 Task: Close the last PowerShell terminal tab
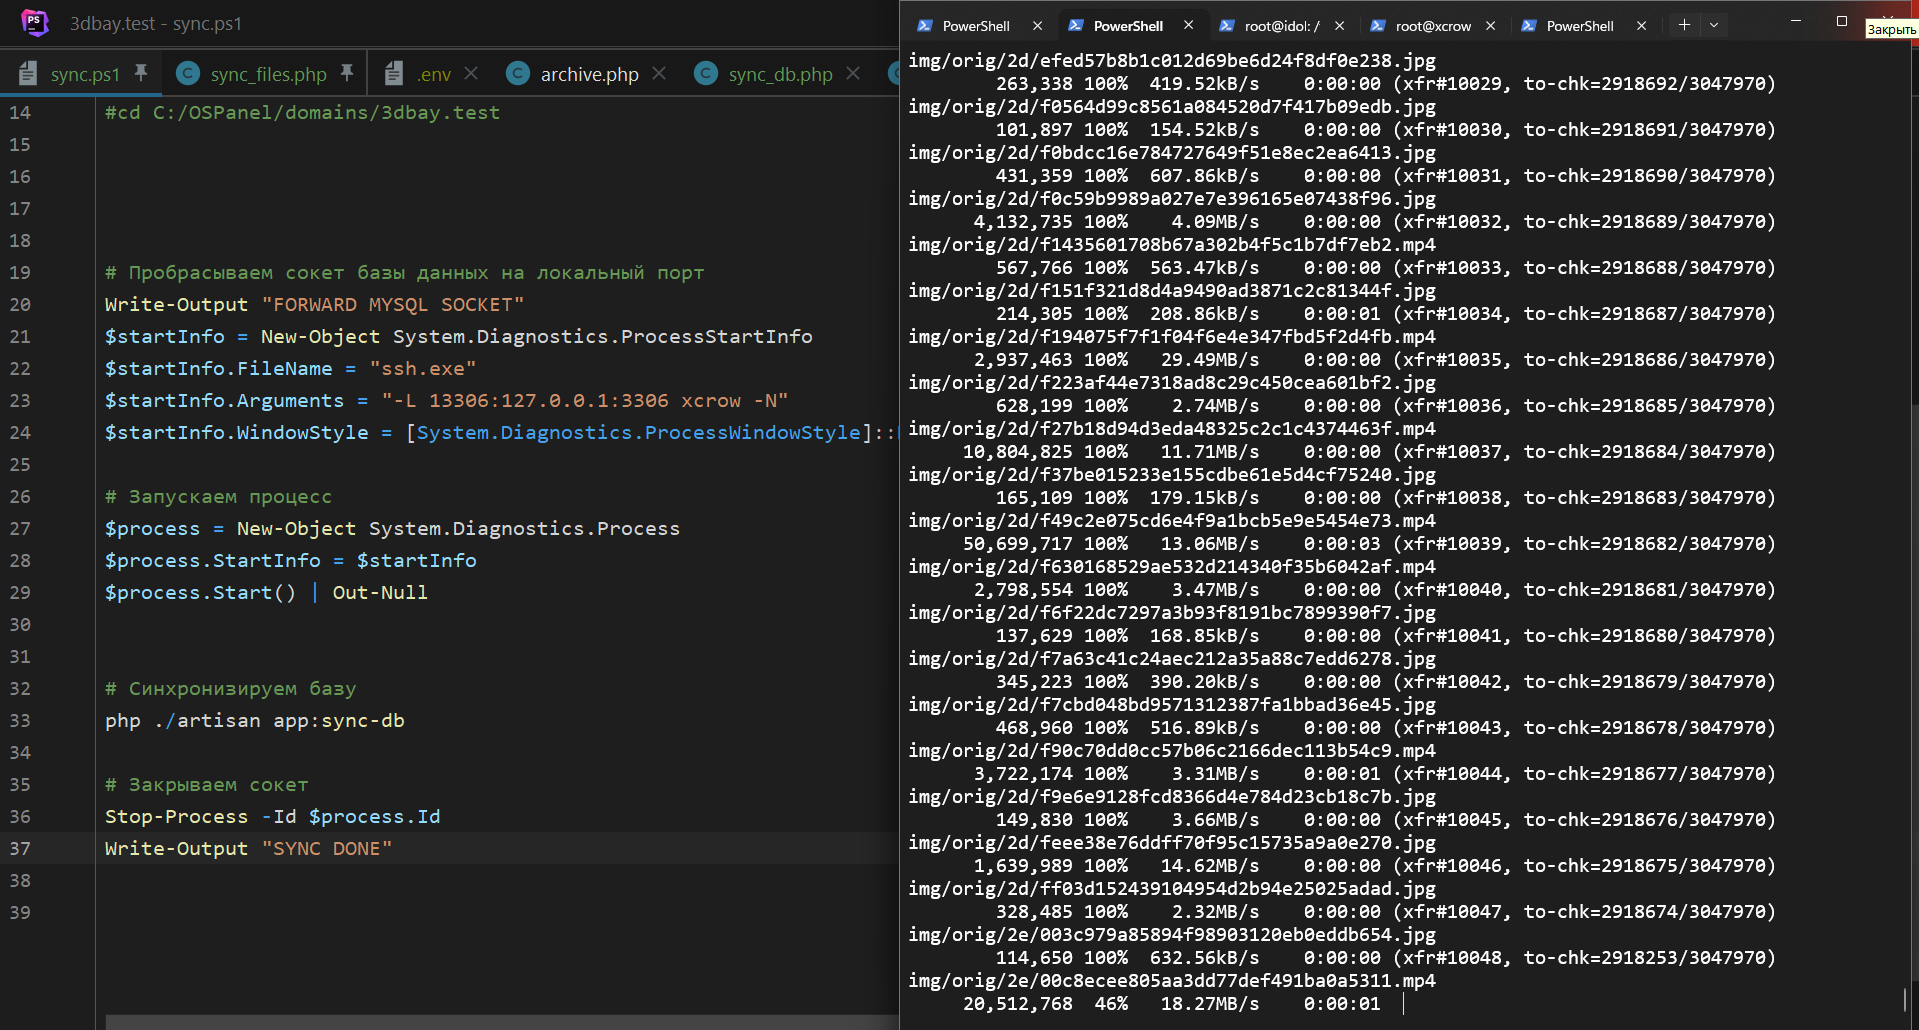pyautogui.click(x=1642, y=26)
